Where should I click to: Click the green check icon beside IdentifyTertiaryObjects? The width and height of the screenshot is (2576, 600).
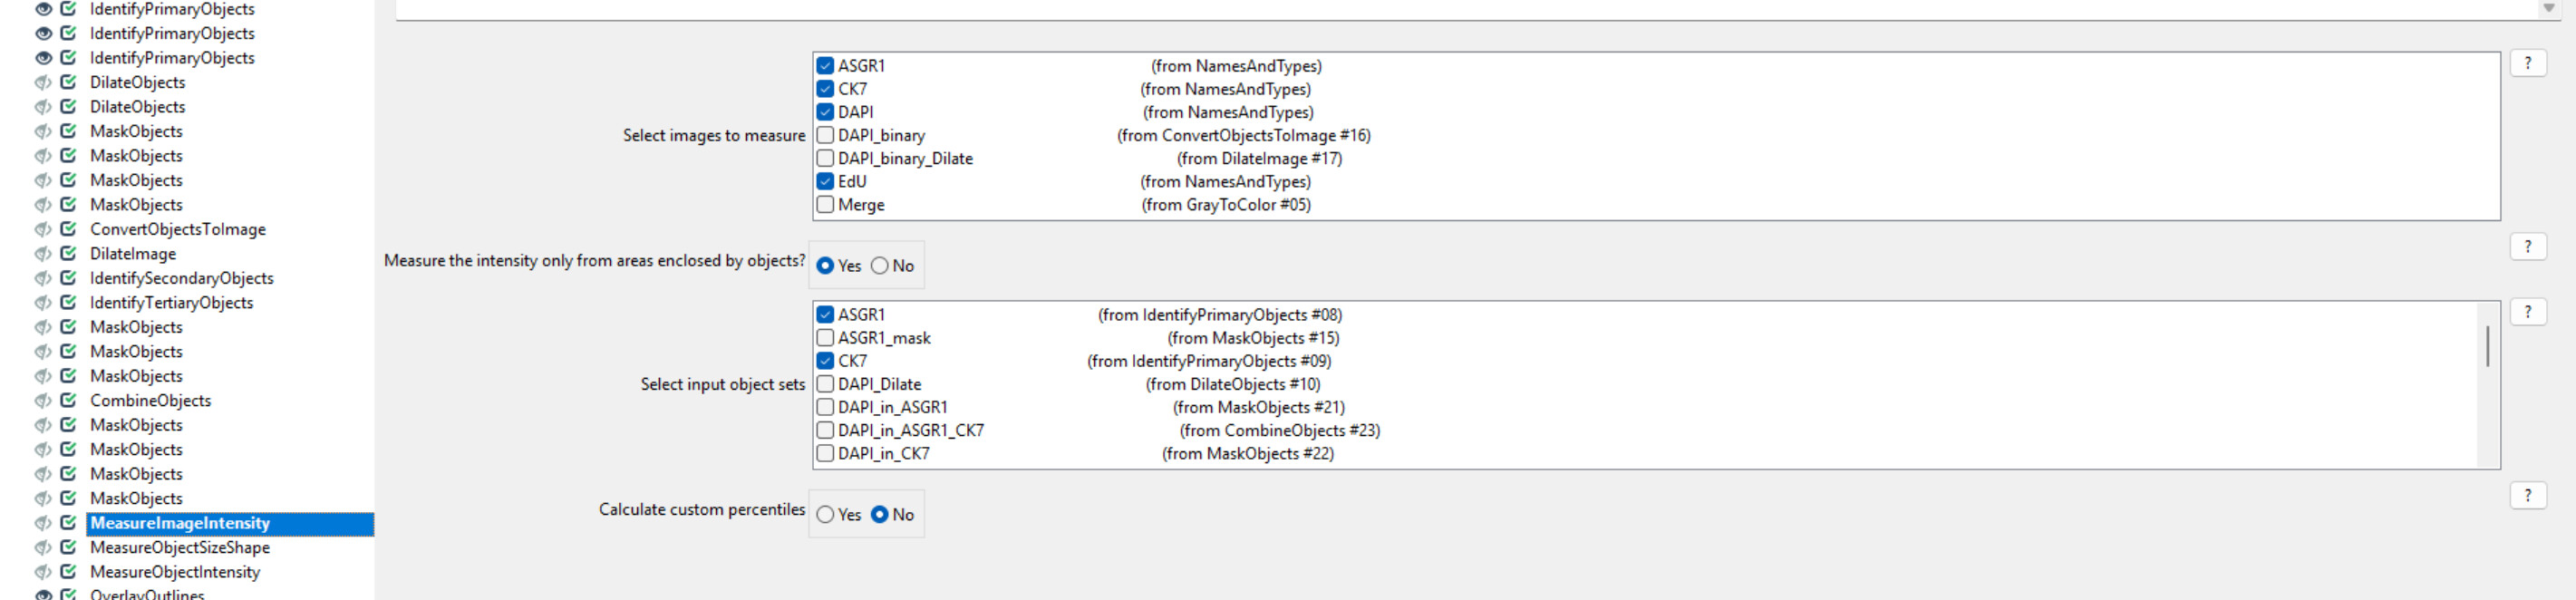(67, 302)
